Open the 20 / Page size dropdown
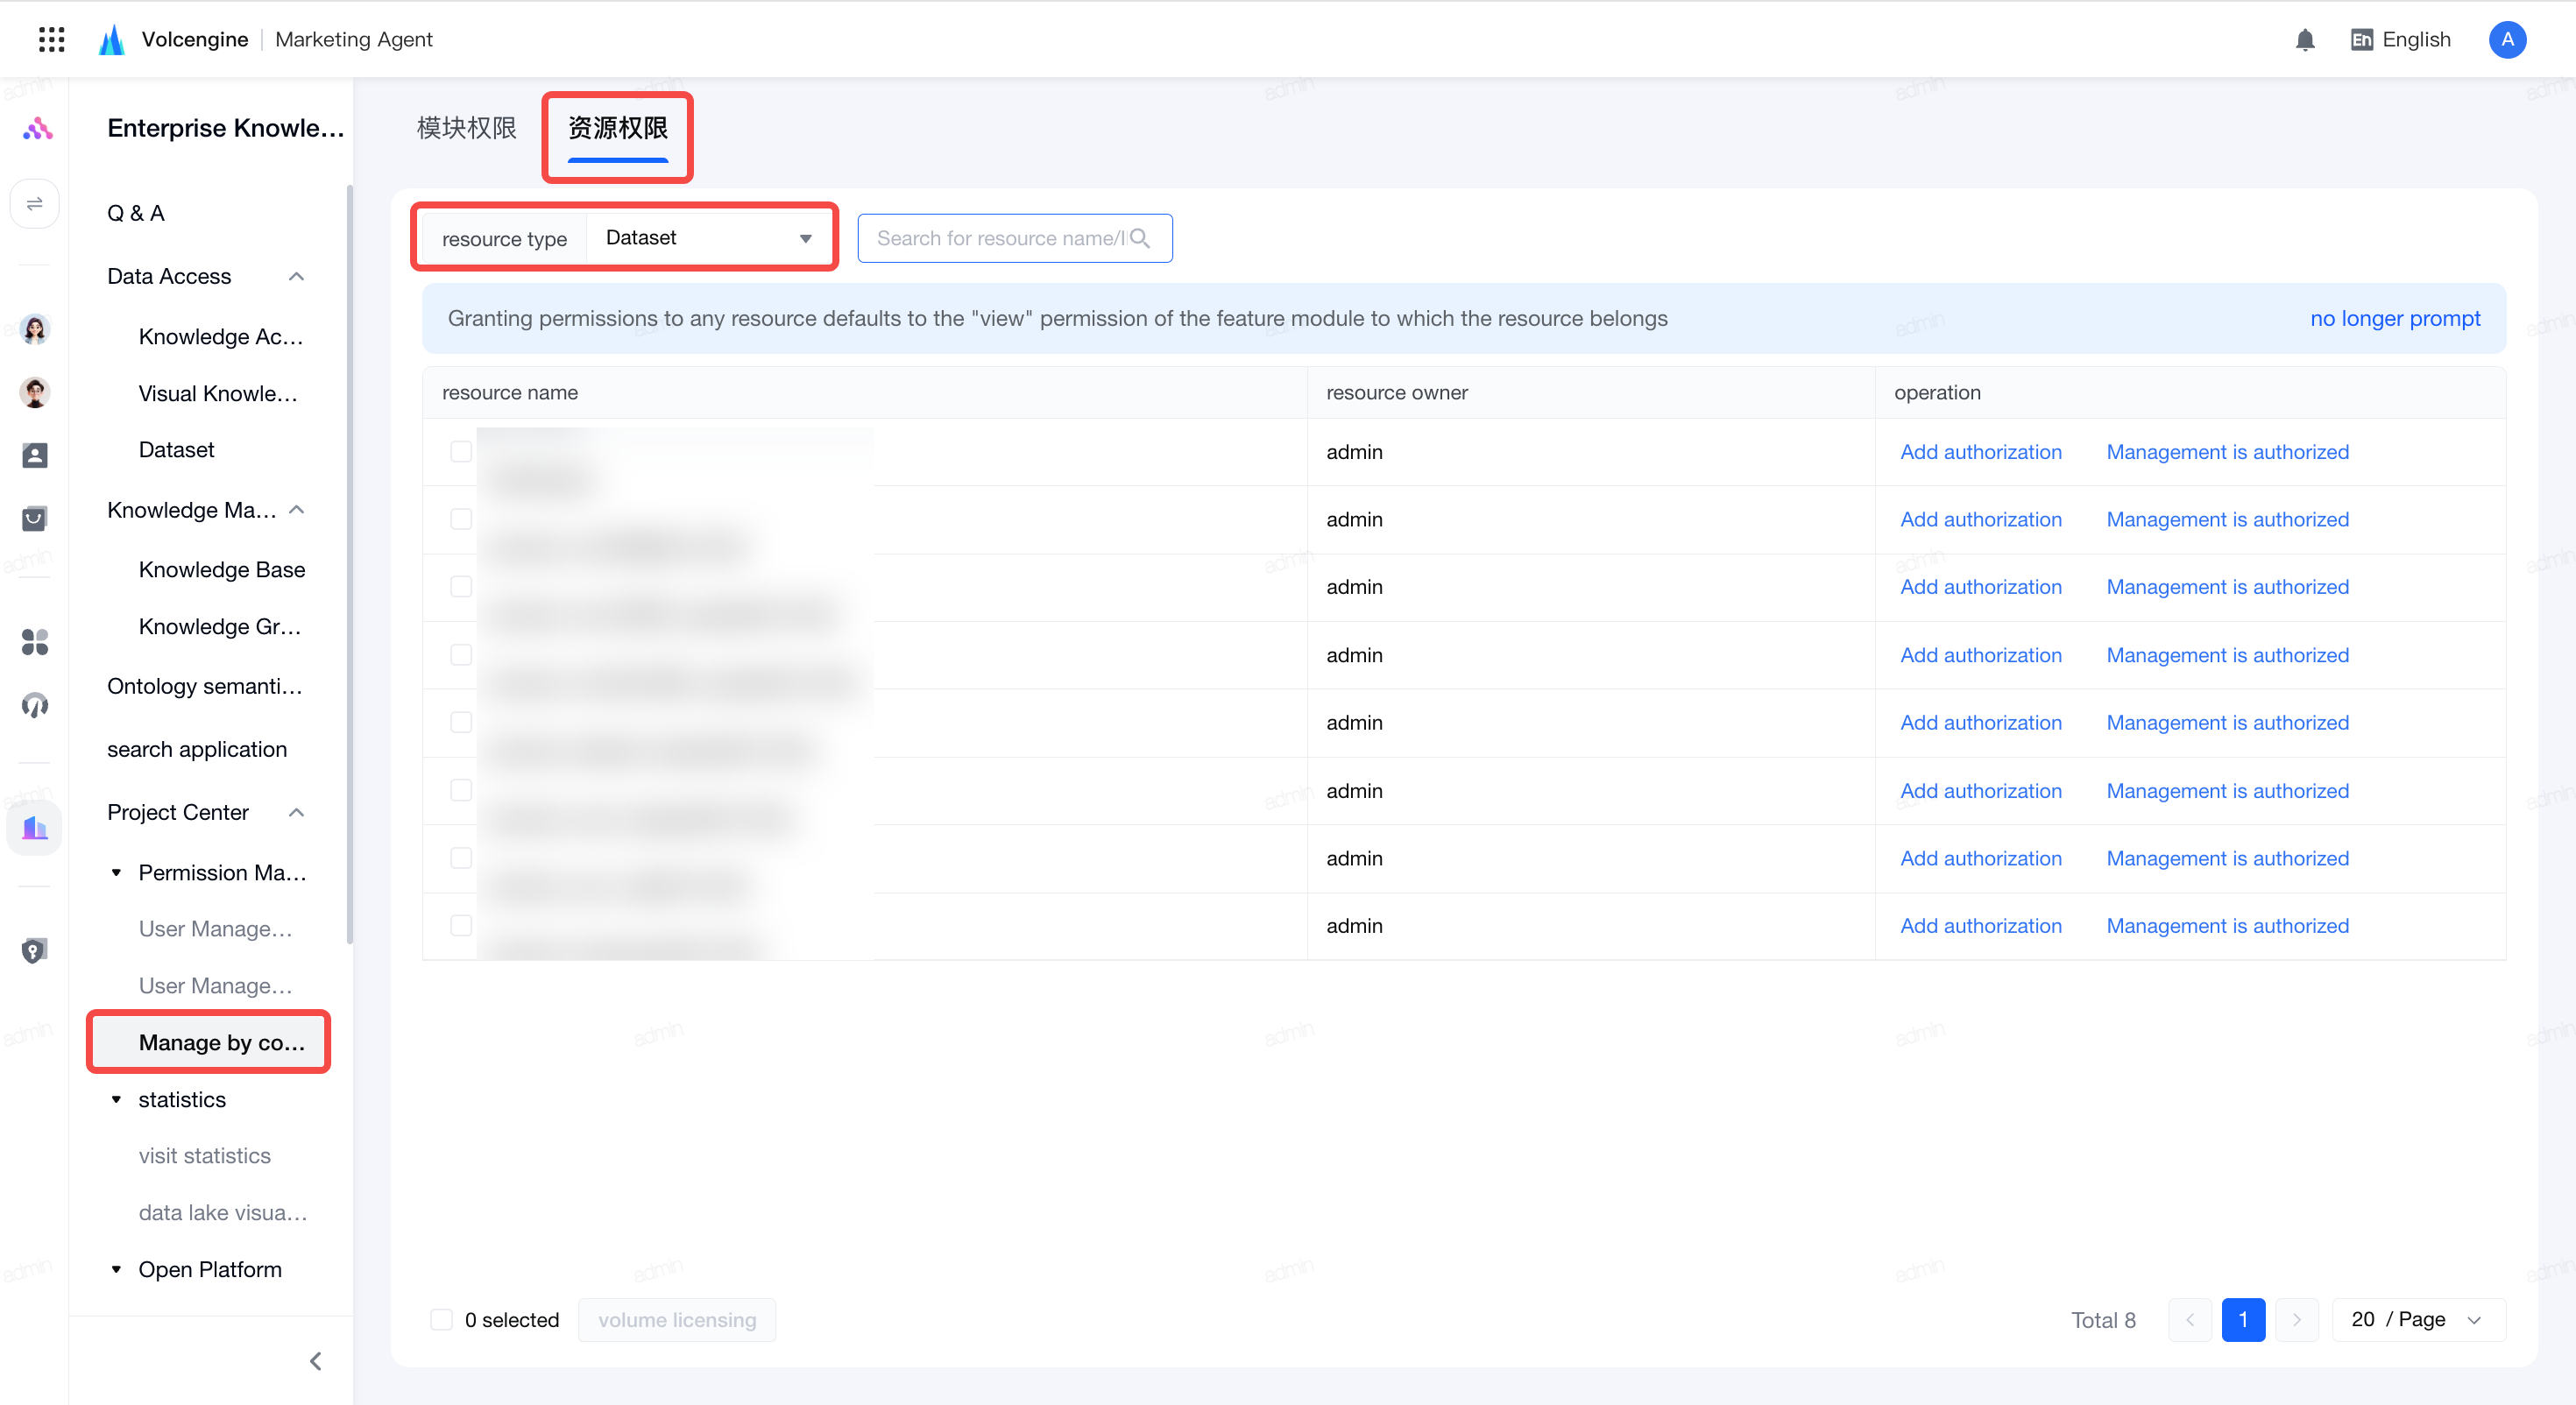 (x=2418, y=1320)
